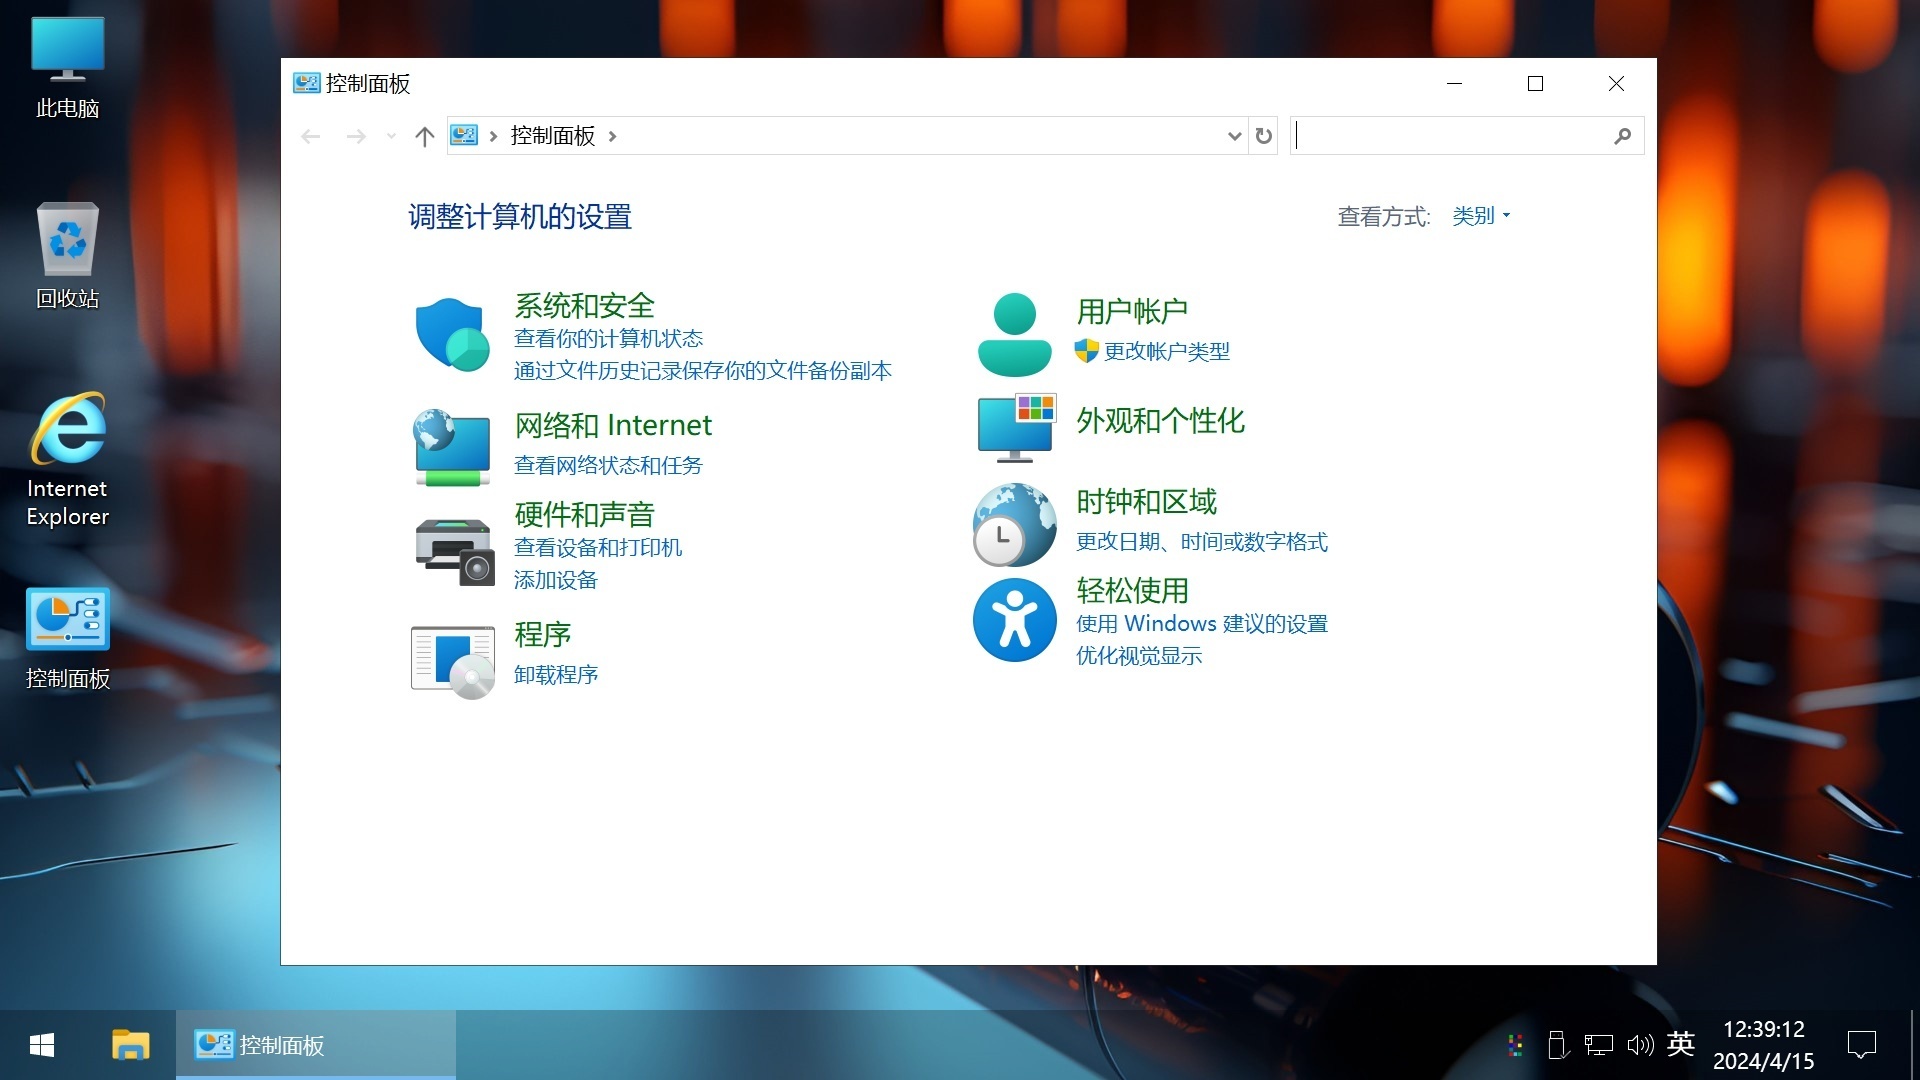Click the 时钟和区域 clock icon
The width and height of the screenshot is (1920, 1080).
(x=1014, y=524)
